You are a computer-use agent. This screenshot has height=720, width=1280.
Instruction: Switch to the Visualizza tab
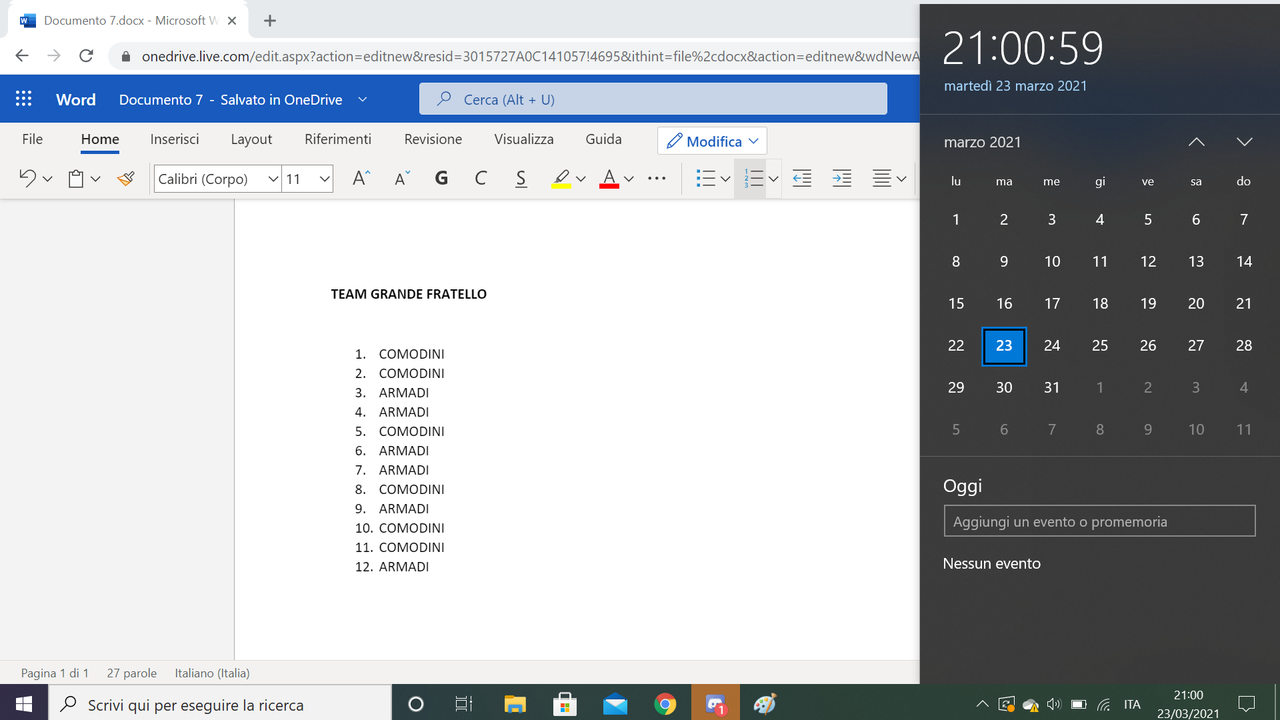pos(524,139)
